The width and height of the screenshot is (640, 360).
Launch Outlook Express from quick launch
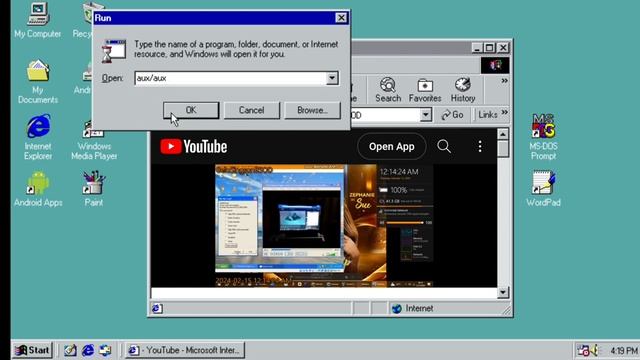105,350
